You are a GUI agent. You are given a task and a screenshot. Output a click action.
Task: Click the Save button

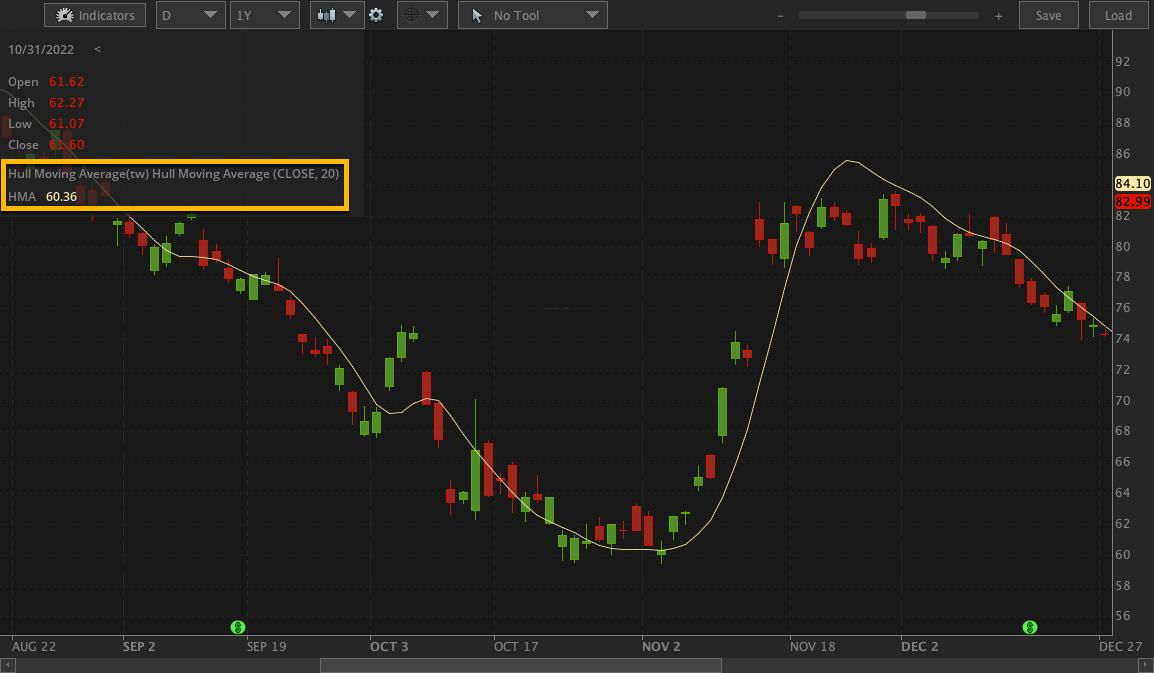pos(1048,15)
